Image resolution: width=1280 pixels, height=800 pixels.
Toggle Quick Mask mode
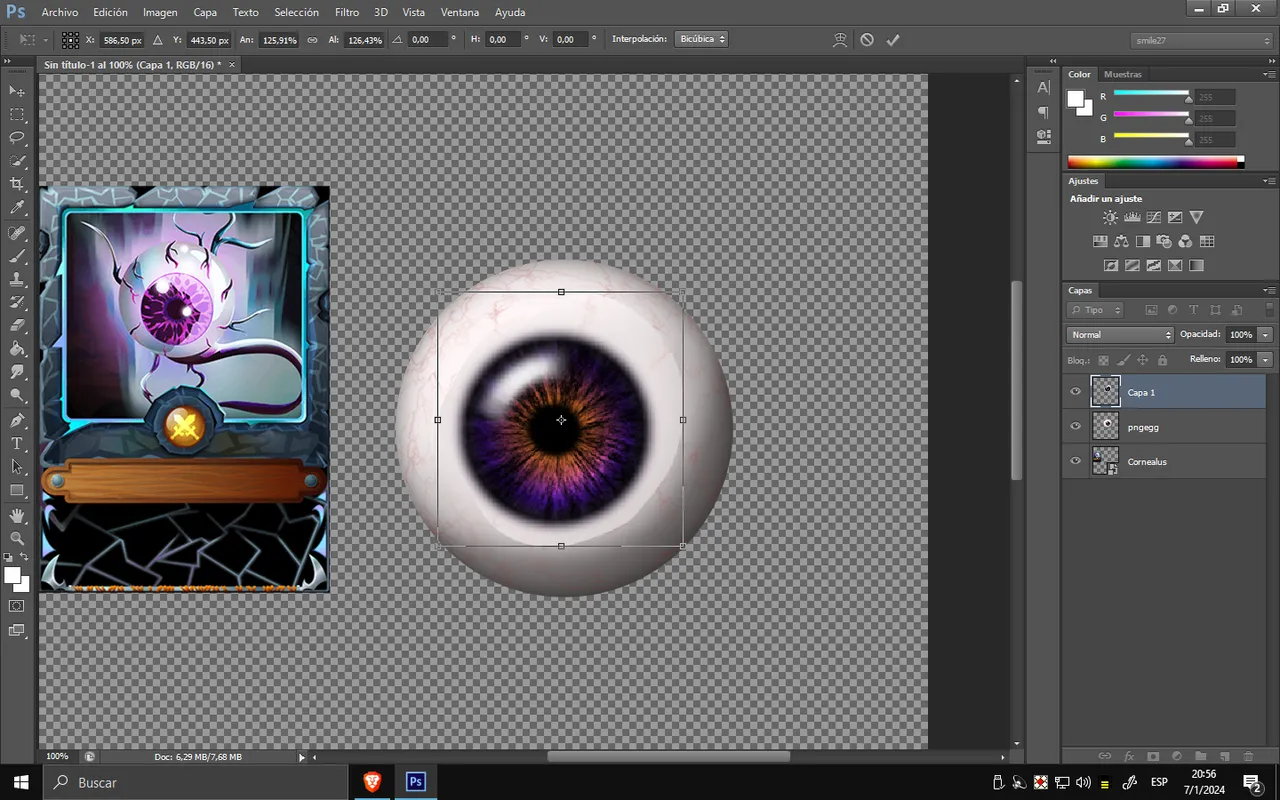point(17,606)
